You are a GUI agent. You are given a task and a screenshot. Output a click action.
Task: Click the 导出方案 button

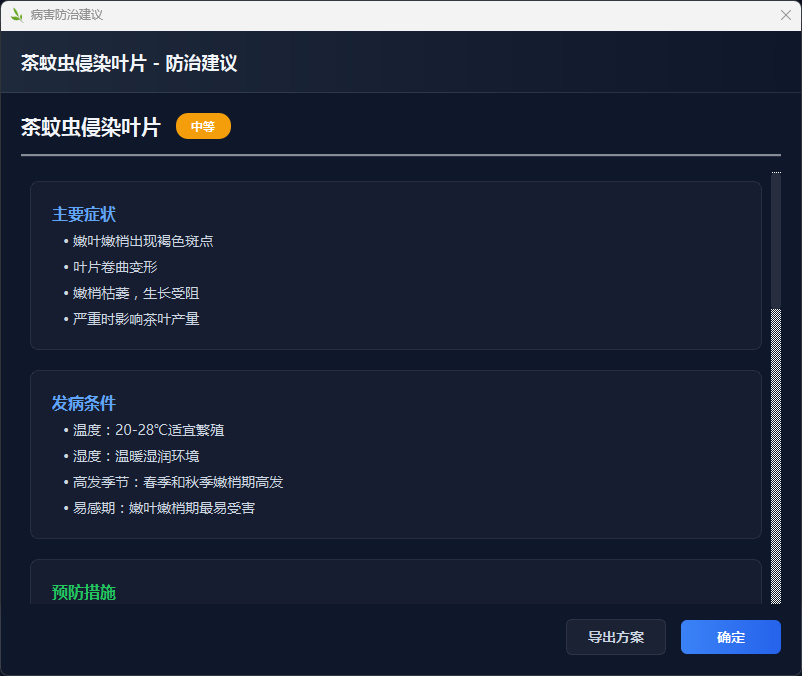point(615,637)
